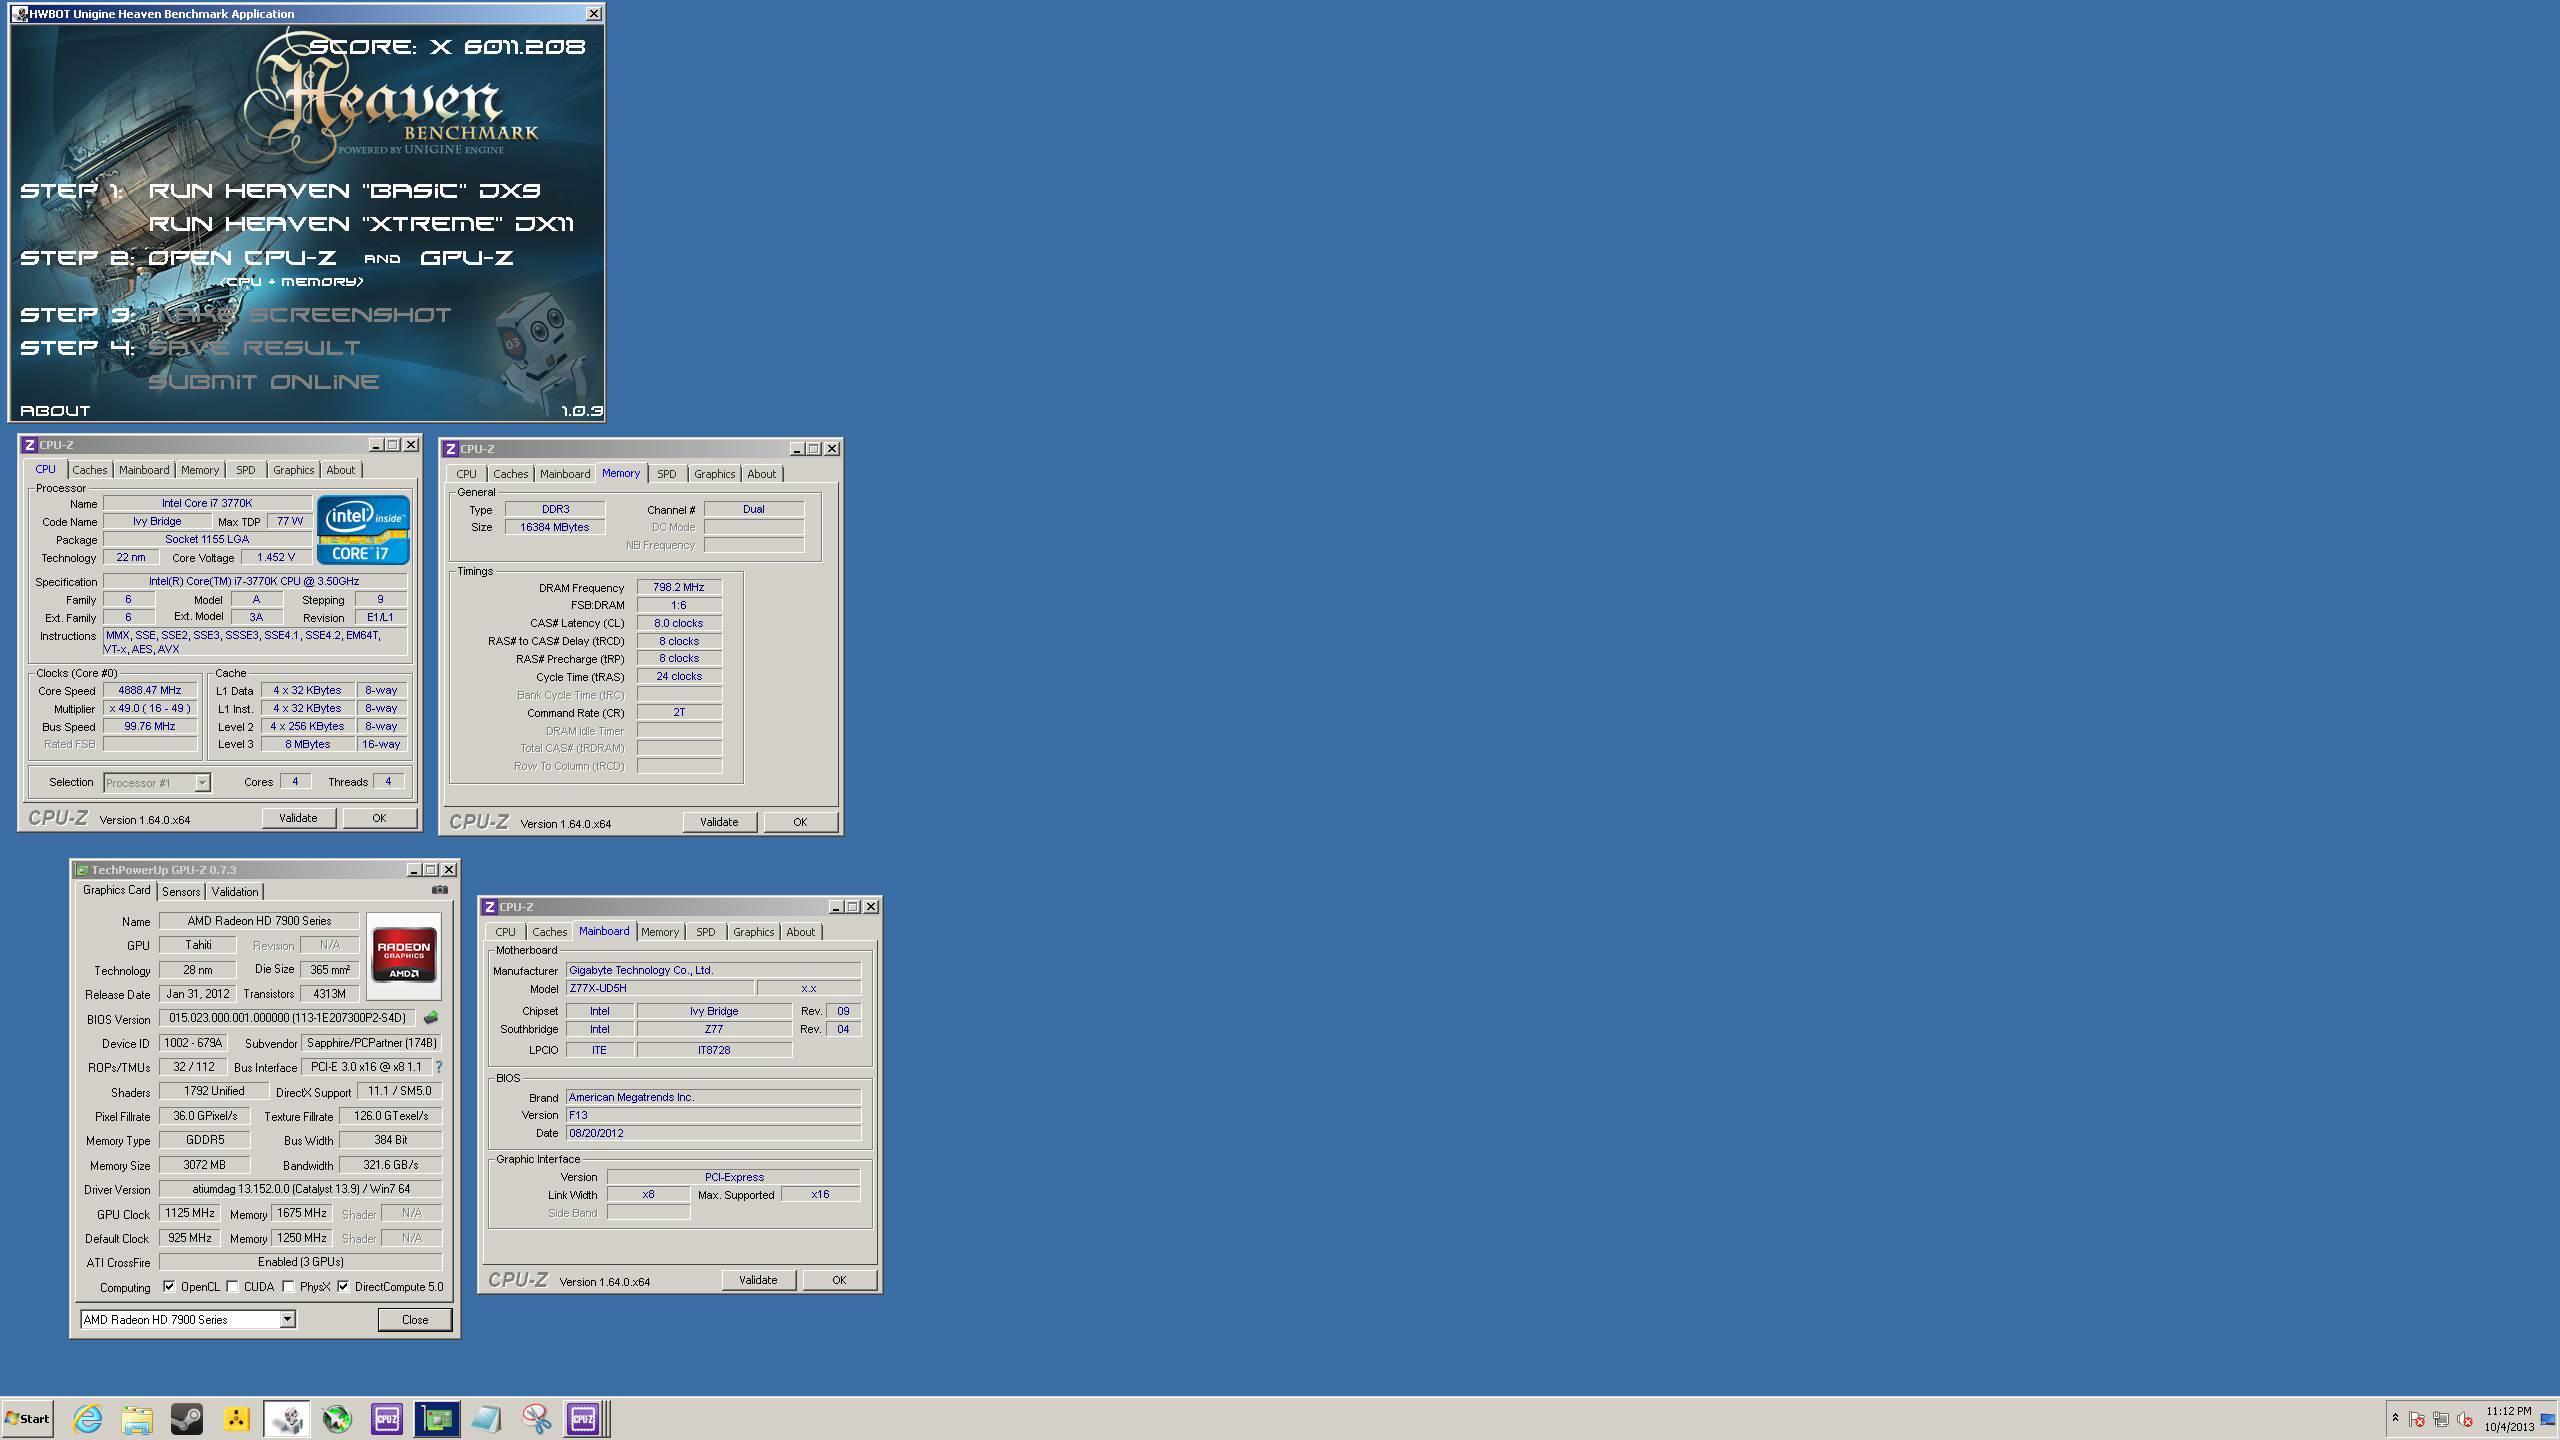The height and width of the screenshot is (1440, 2560).
Task: Click the Start button
Action: coord(28,1418)
